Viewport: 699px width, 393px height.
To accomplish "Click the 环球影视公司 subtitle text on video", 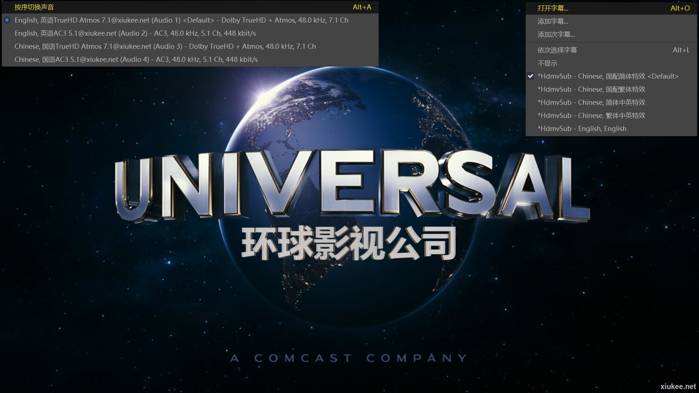I will [349, 243].
